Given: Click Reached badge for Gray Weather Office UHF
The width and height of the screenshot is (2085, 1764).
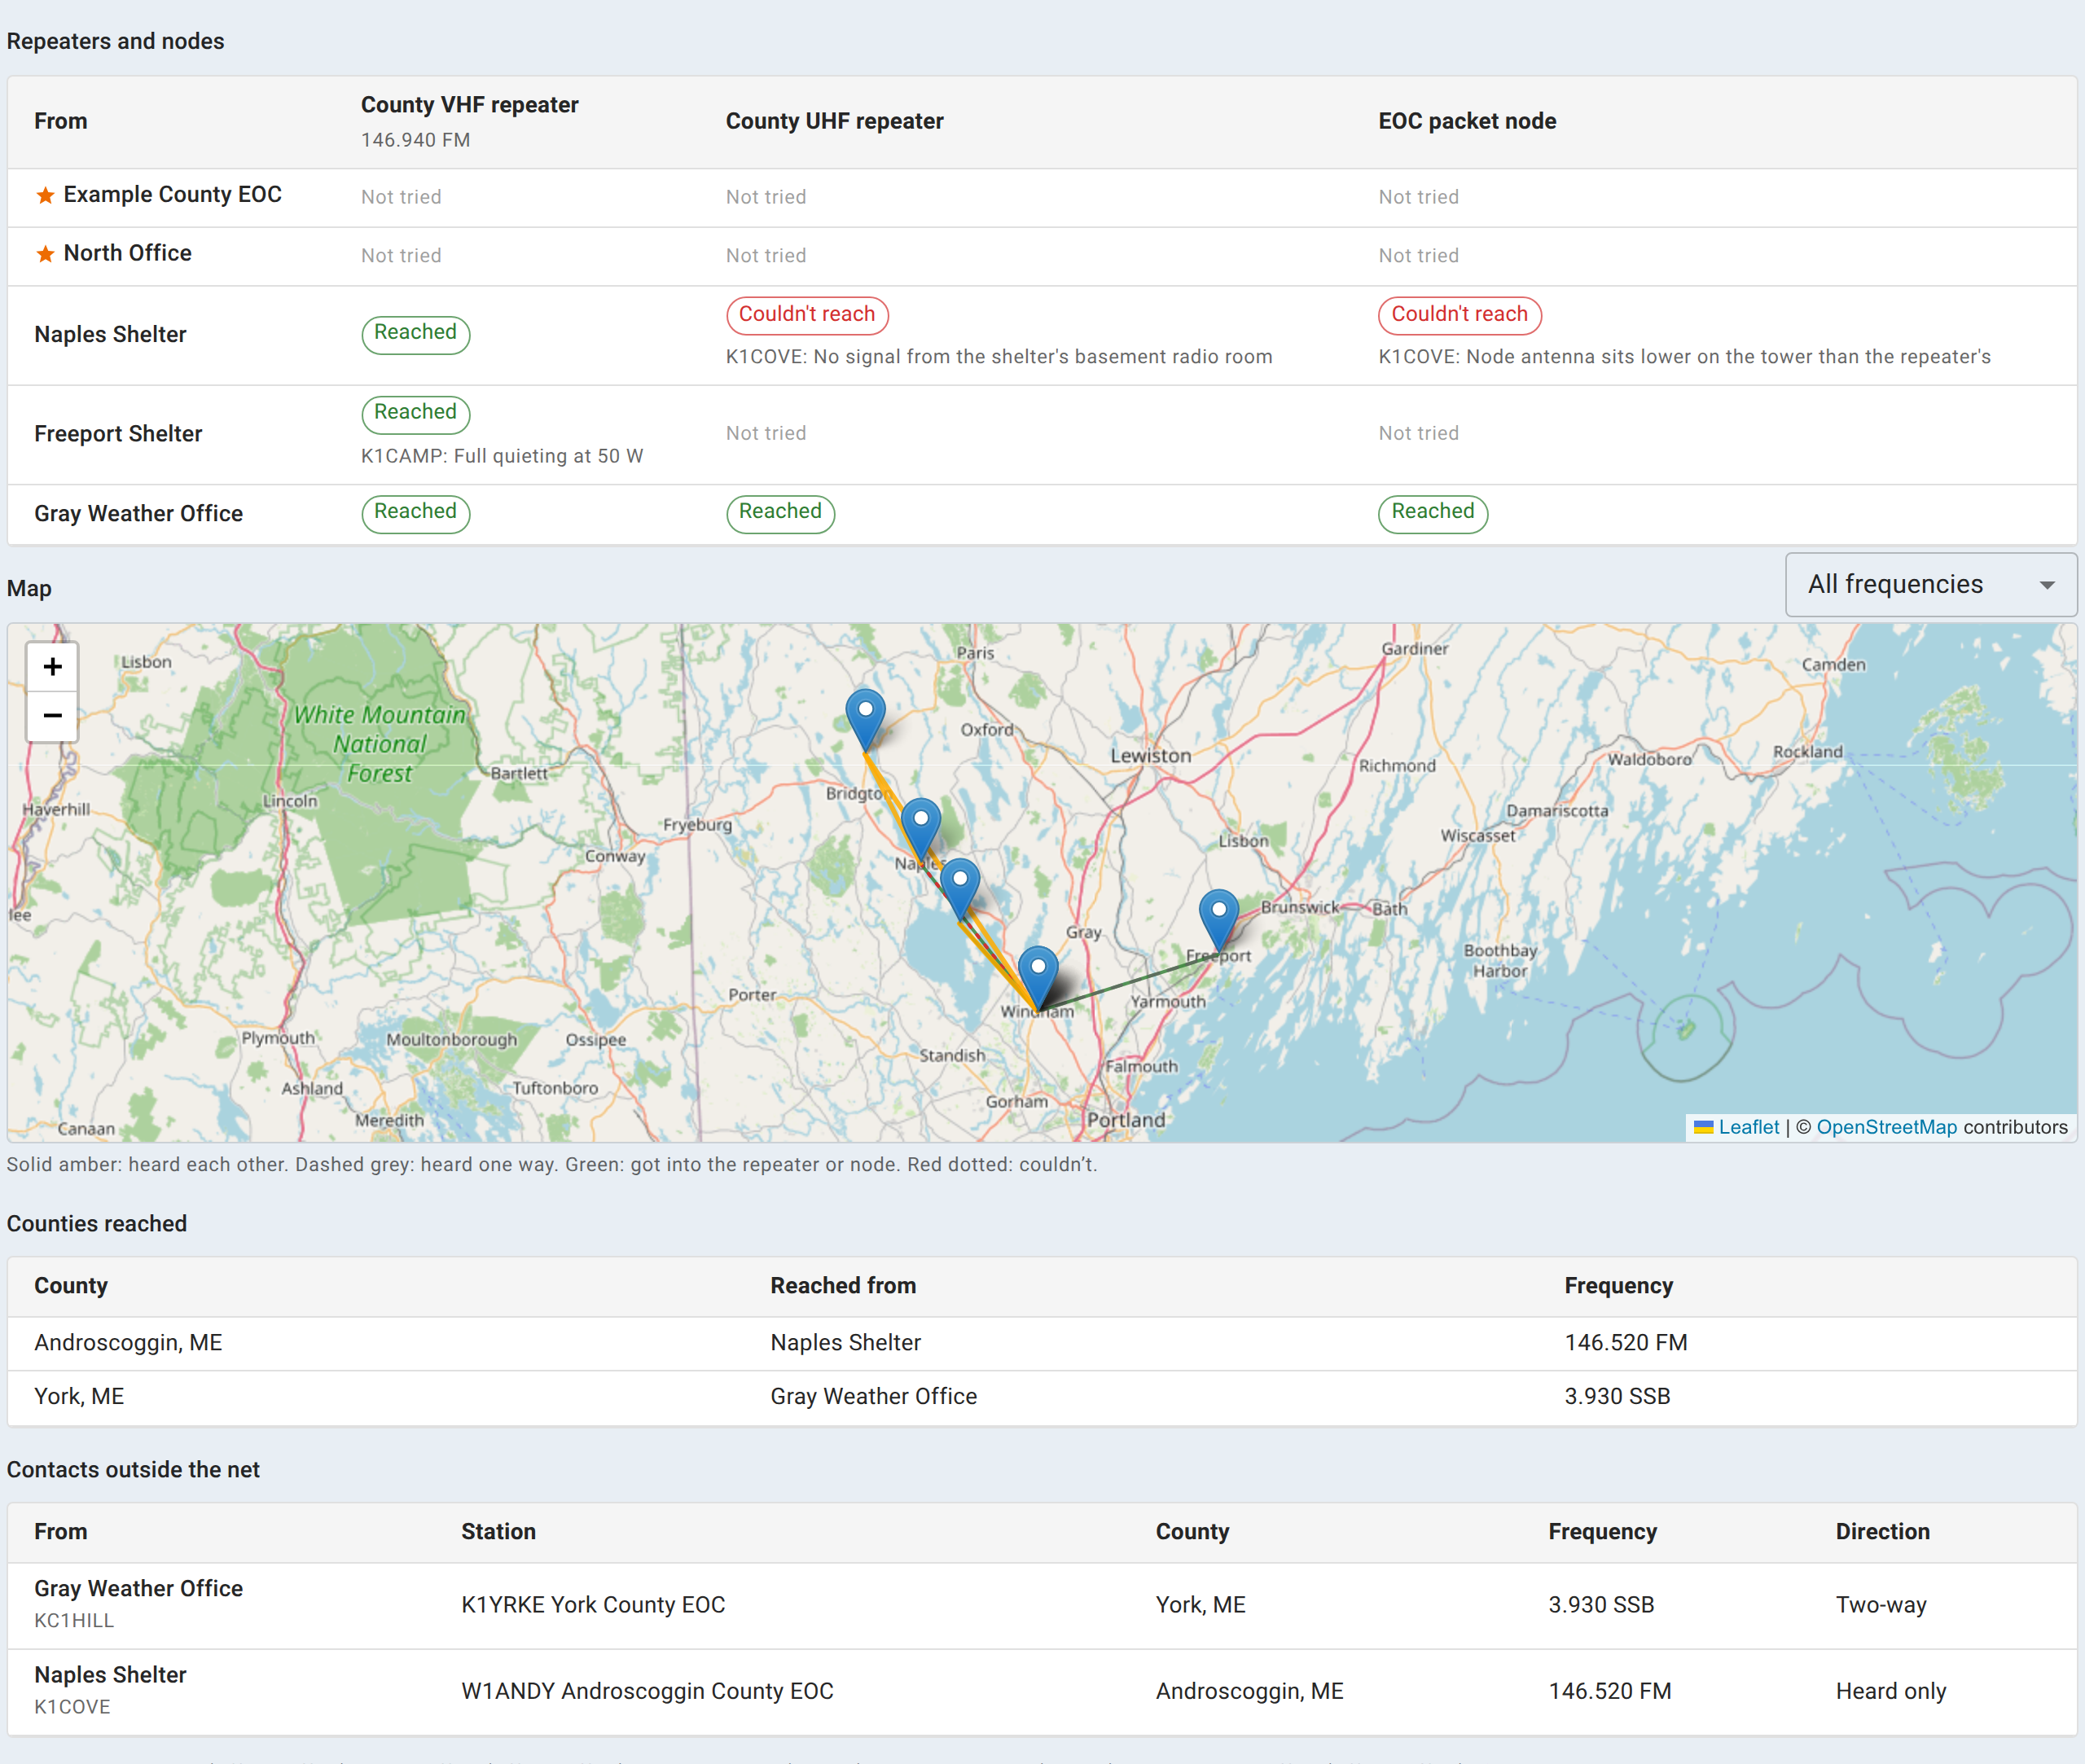Looking at the screenshot, I should 780,513.
